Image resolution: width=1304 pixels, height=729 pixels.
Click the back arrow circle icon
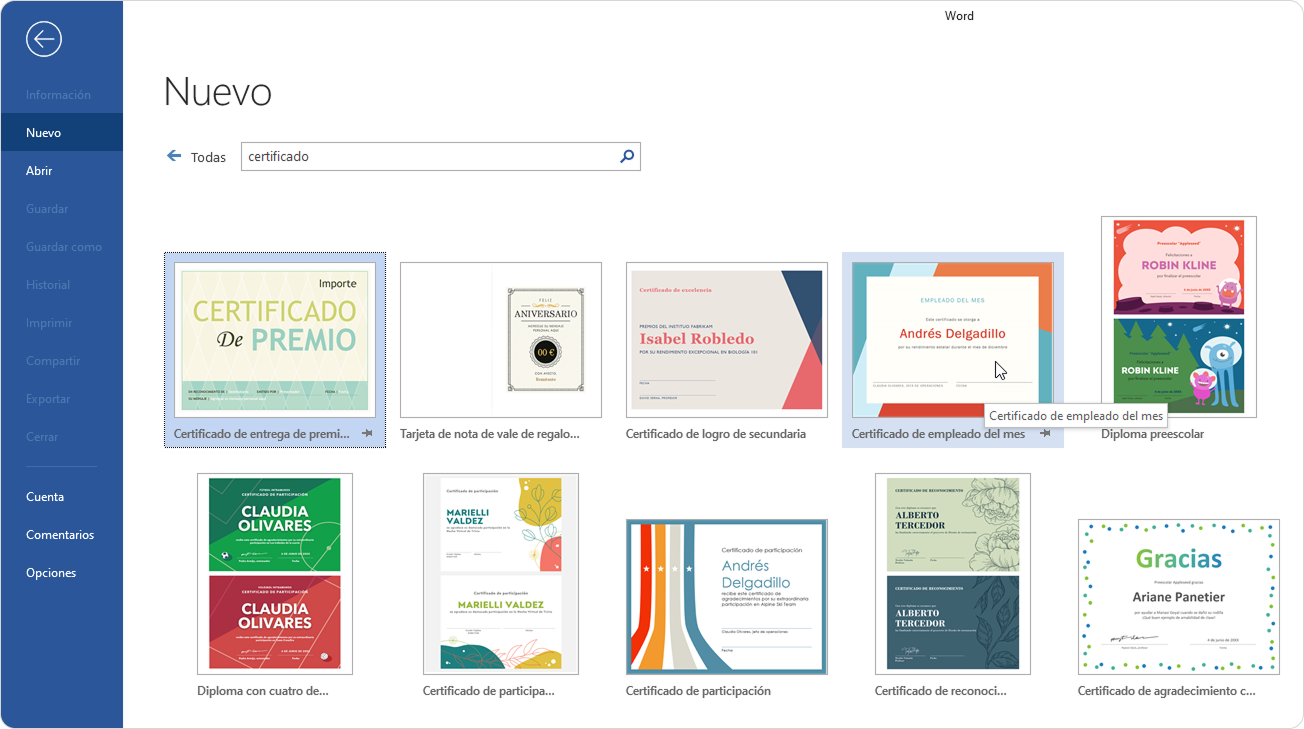tap(44, 39)
